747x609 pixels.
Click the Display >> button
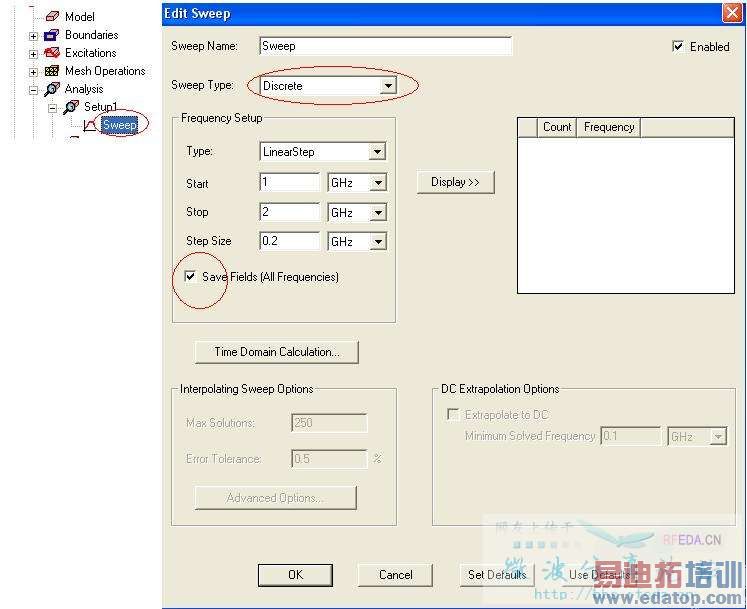tap(455, 182)
